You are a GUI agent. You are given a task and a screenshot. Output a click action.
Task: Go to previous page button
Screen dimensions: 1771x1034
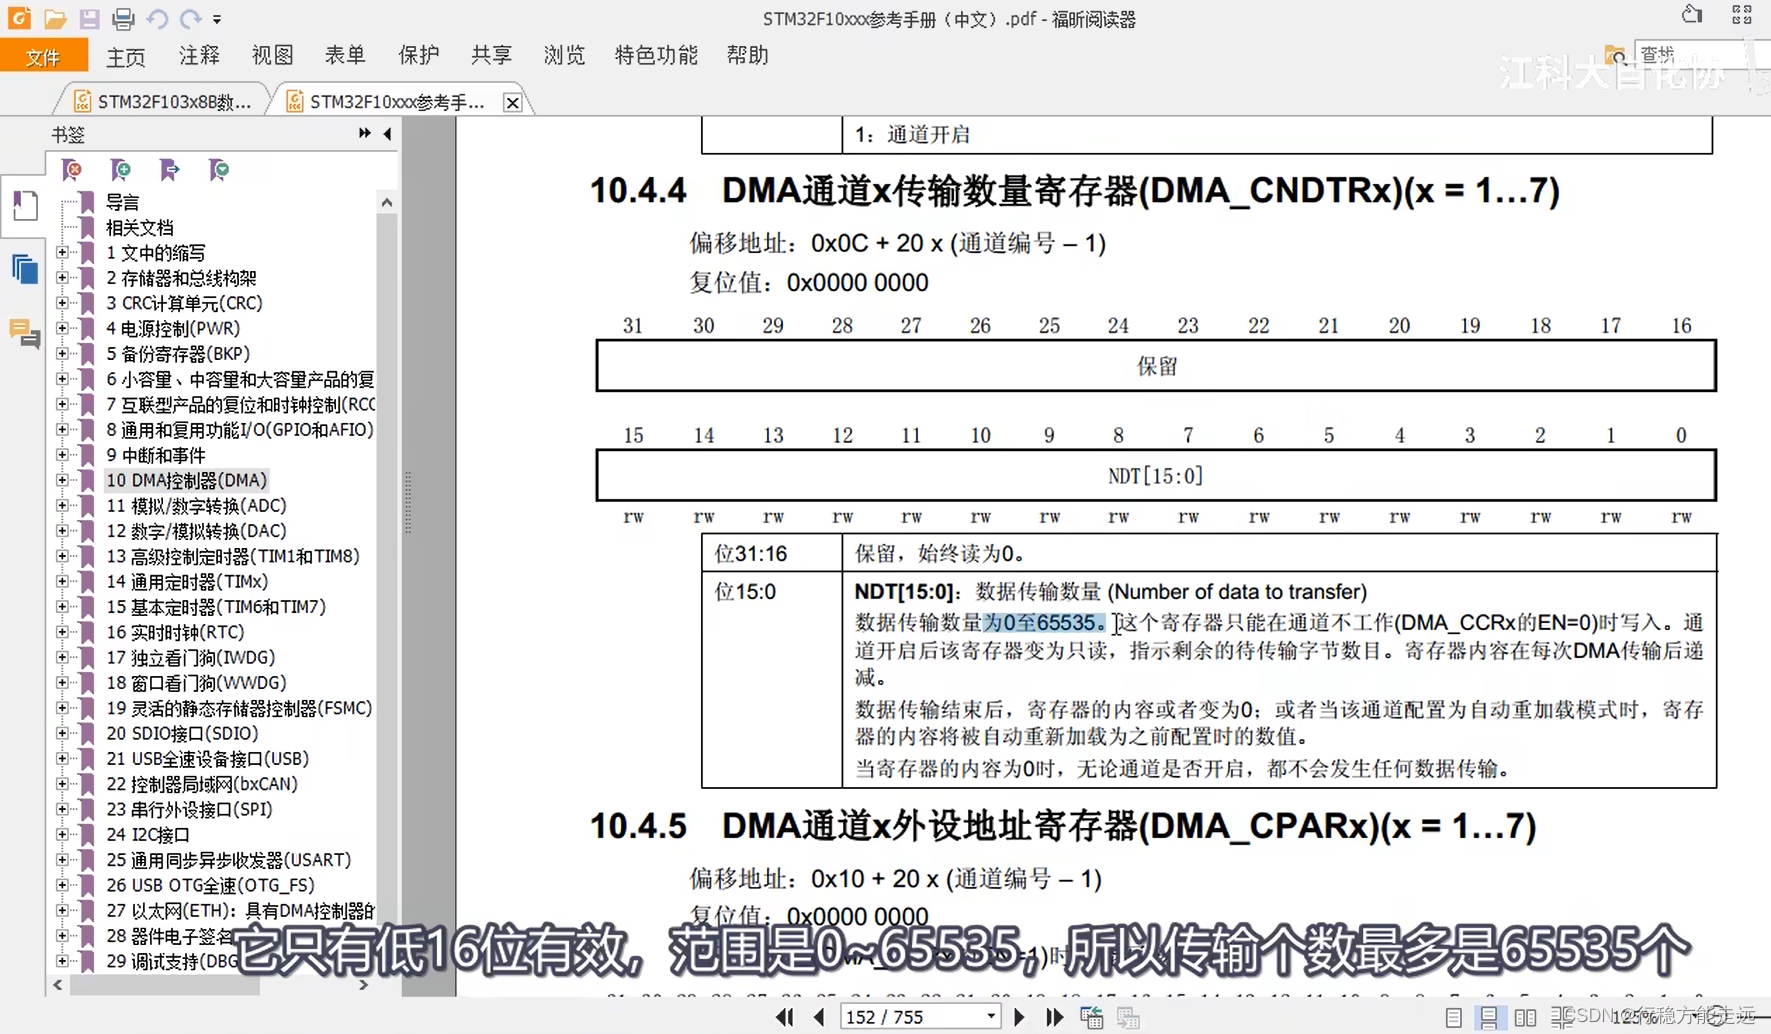pos(819,1017)
